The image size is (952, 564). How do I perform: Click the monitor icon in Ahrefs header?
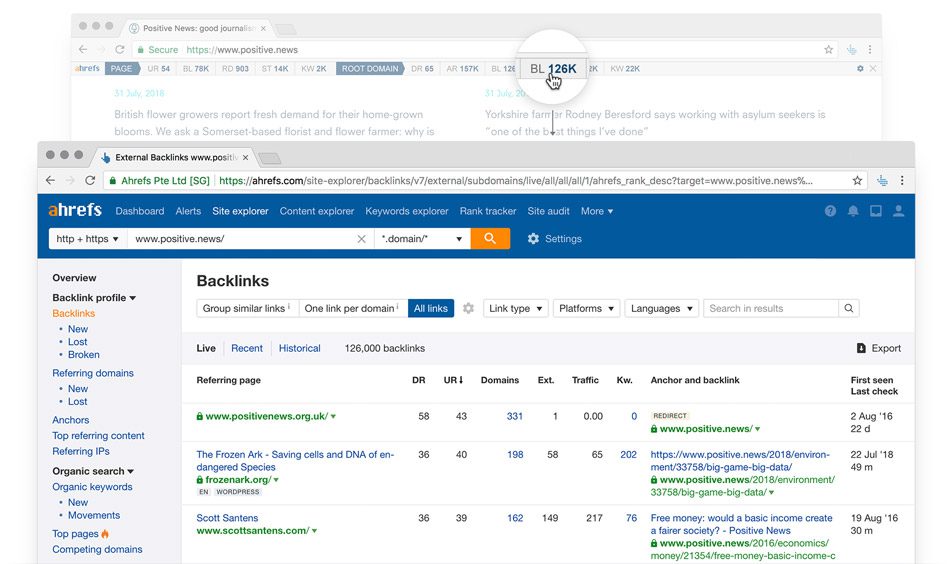pyautogui.click(x=876, y=211)
